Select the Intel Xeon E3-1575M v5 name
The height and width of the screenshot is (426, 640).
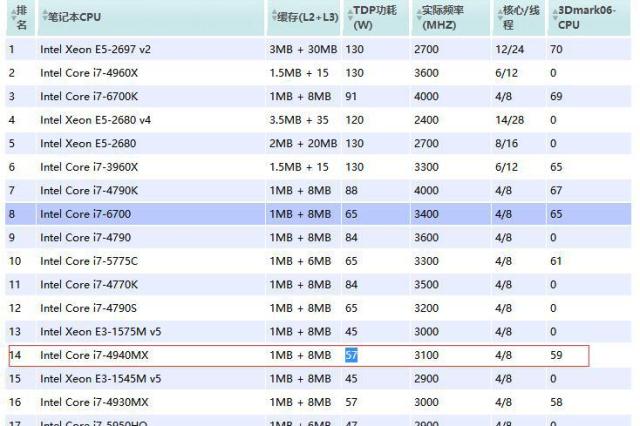(x=101, y=332)
